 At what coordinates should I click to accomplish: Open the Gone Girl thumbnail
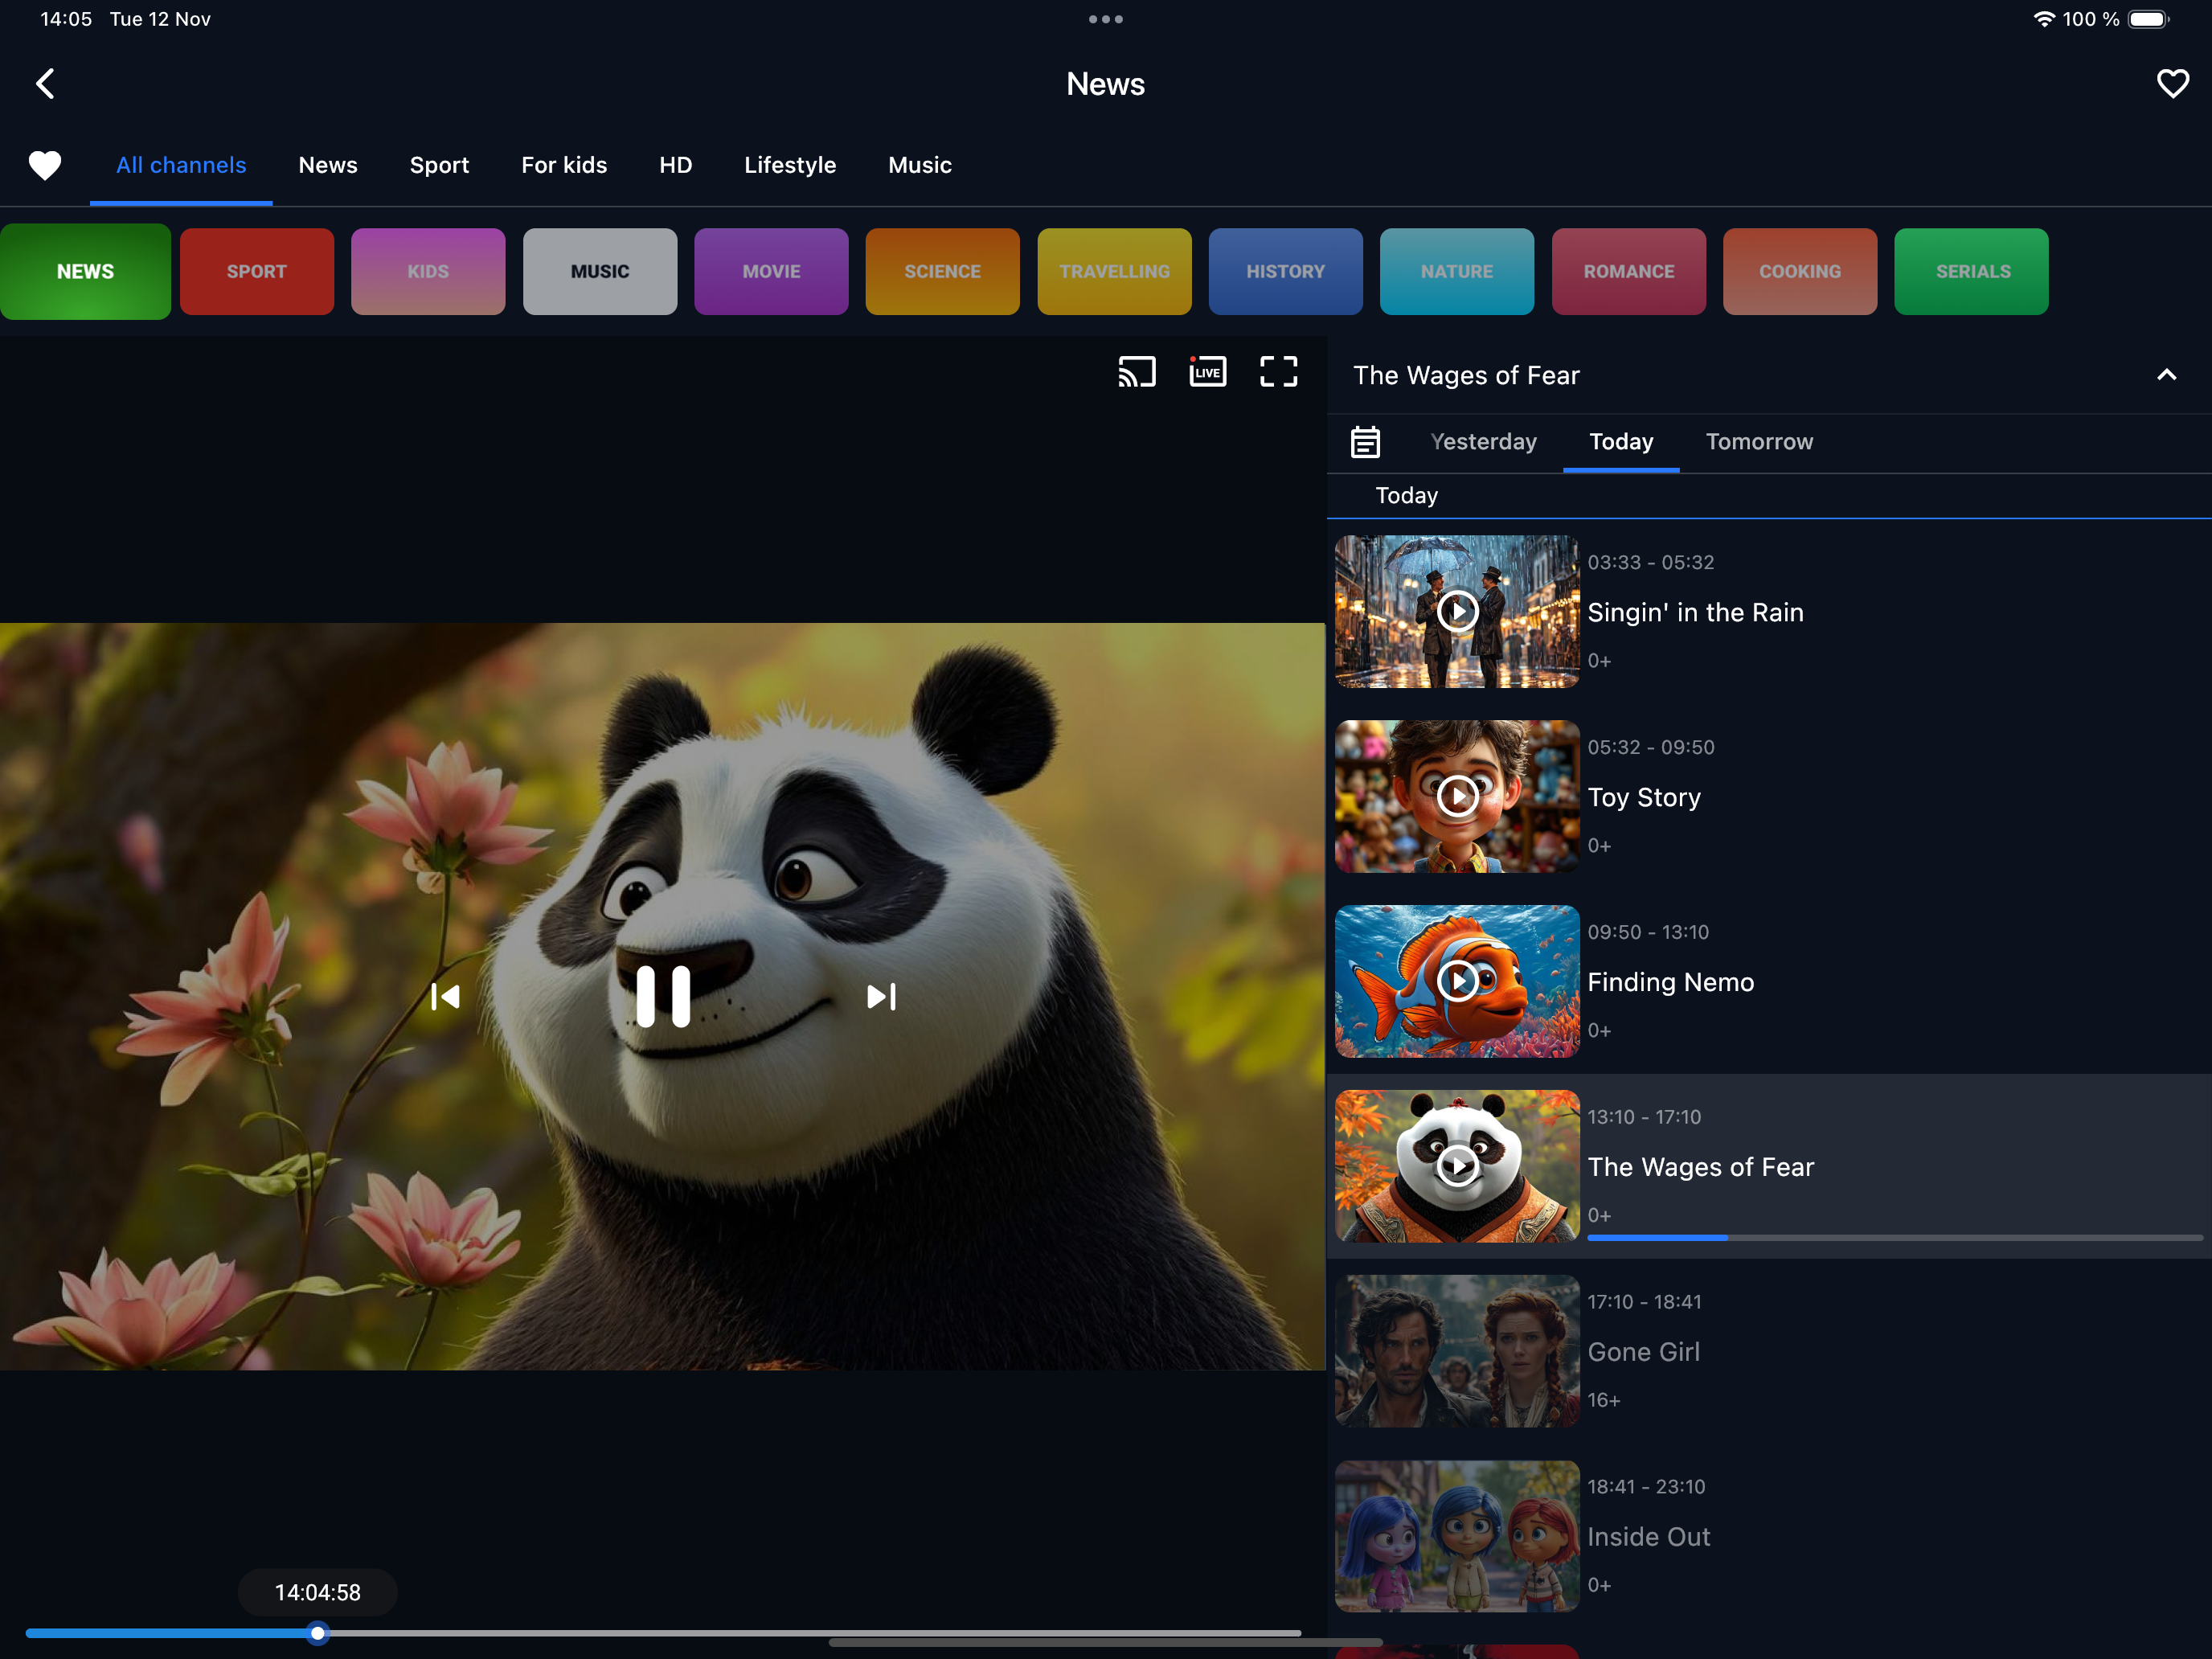1457,1351
